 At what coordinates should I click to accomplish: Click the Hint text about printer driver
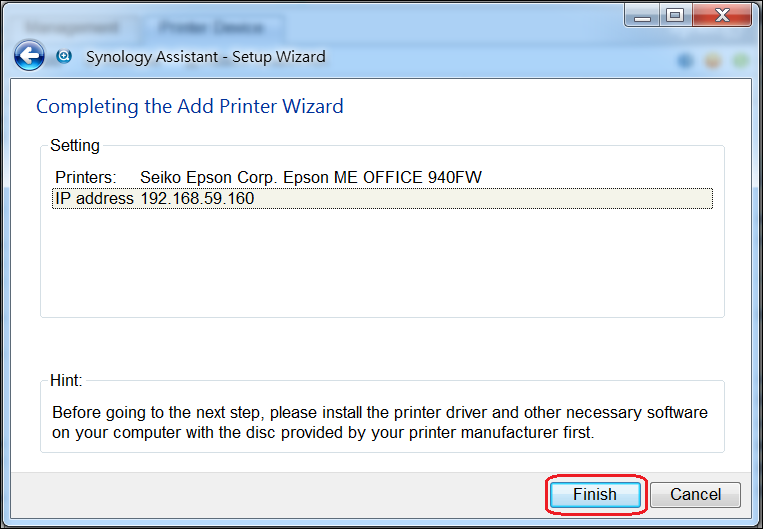pos(380,422)
